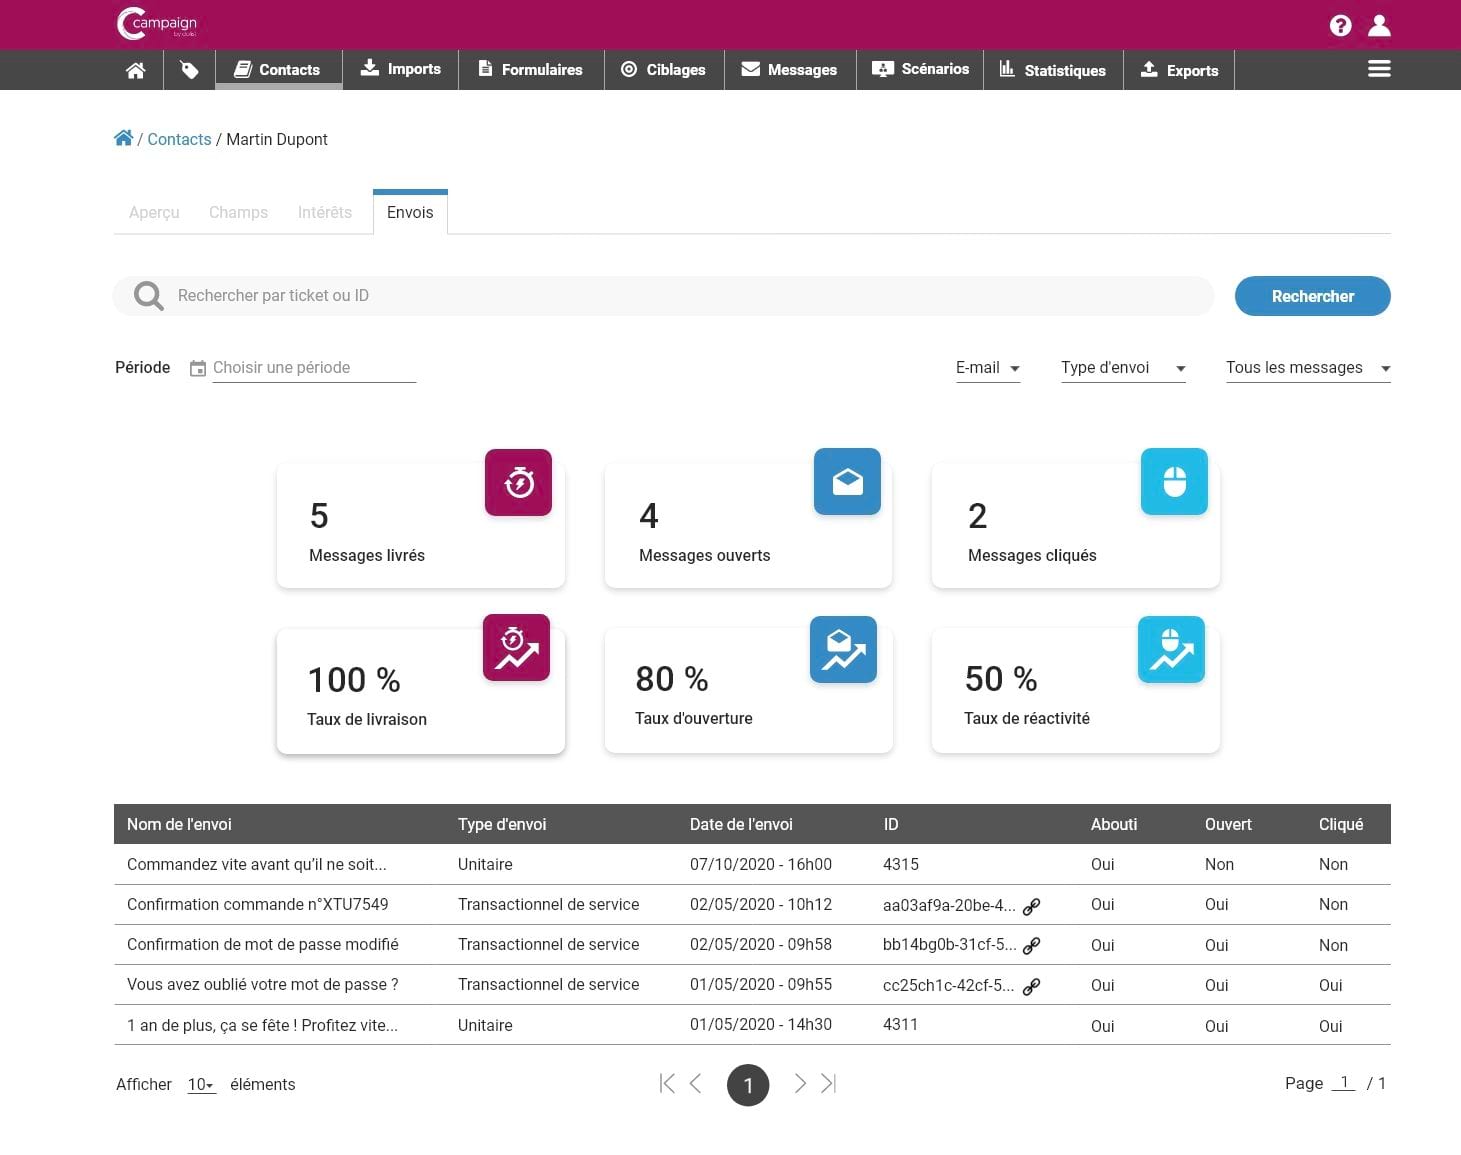
Task: Sort by Date de l'envoi column header
Action: tap(741, 824)
